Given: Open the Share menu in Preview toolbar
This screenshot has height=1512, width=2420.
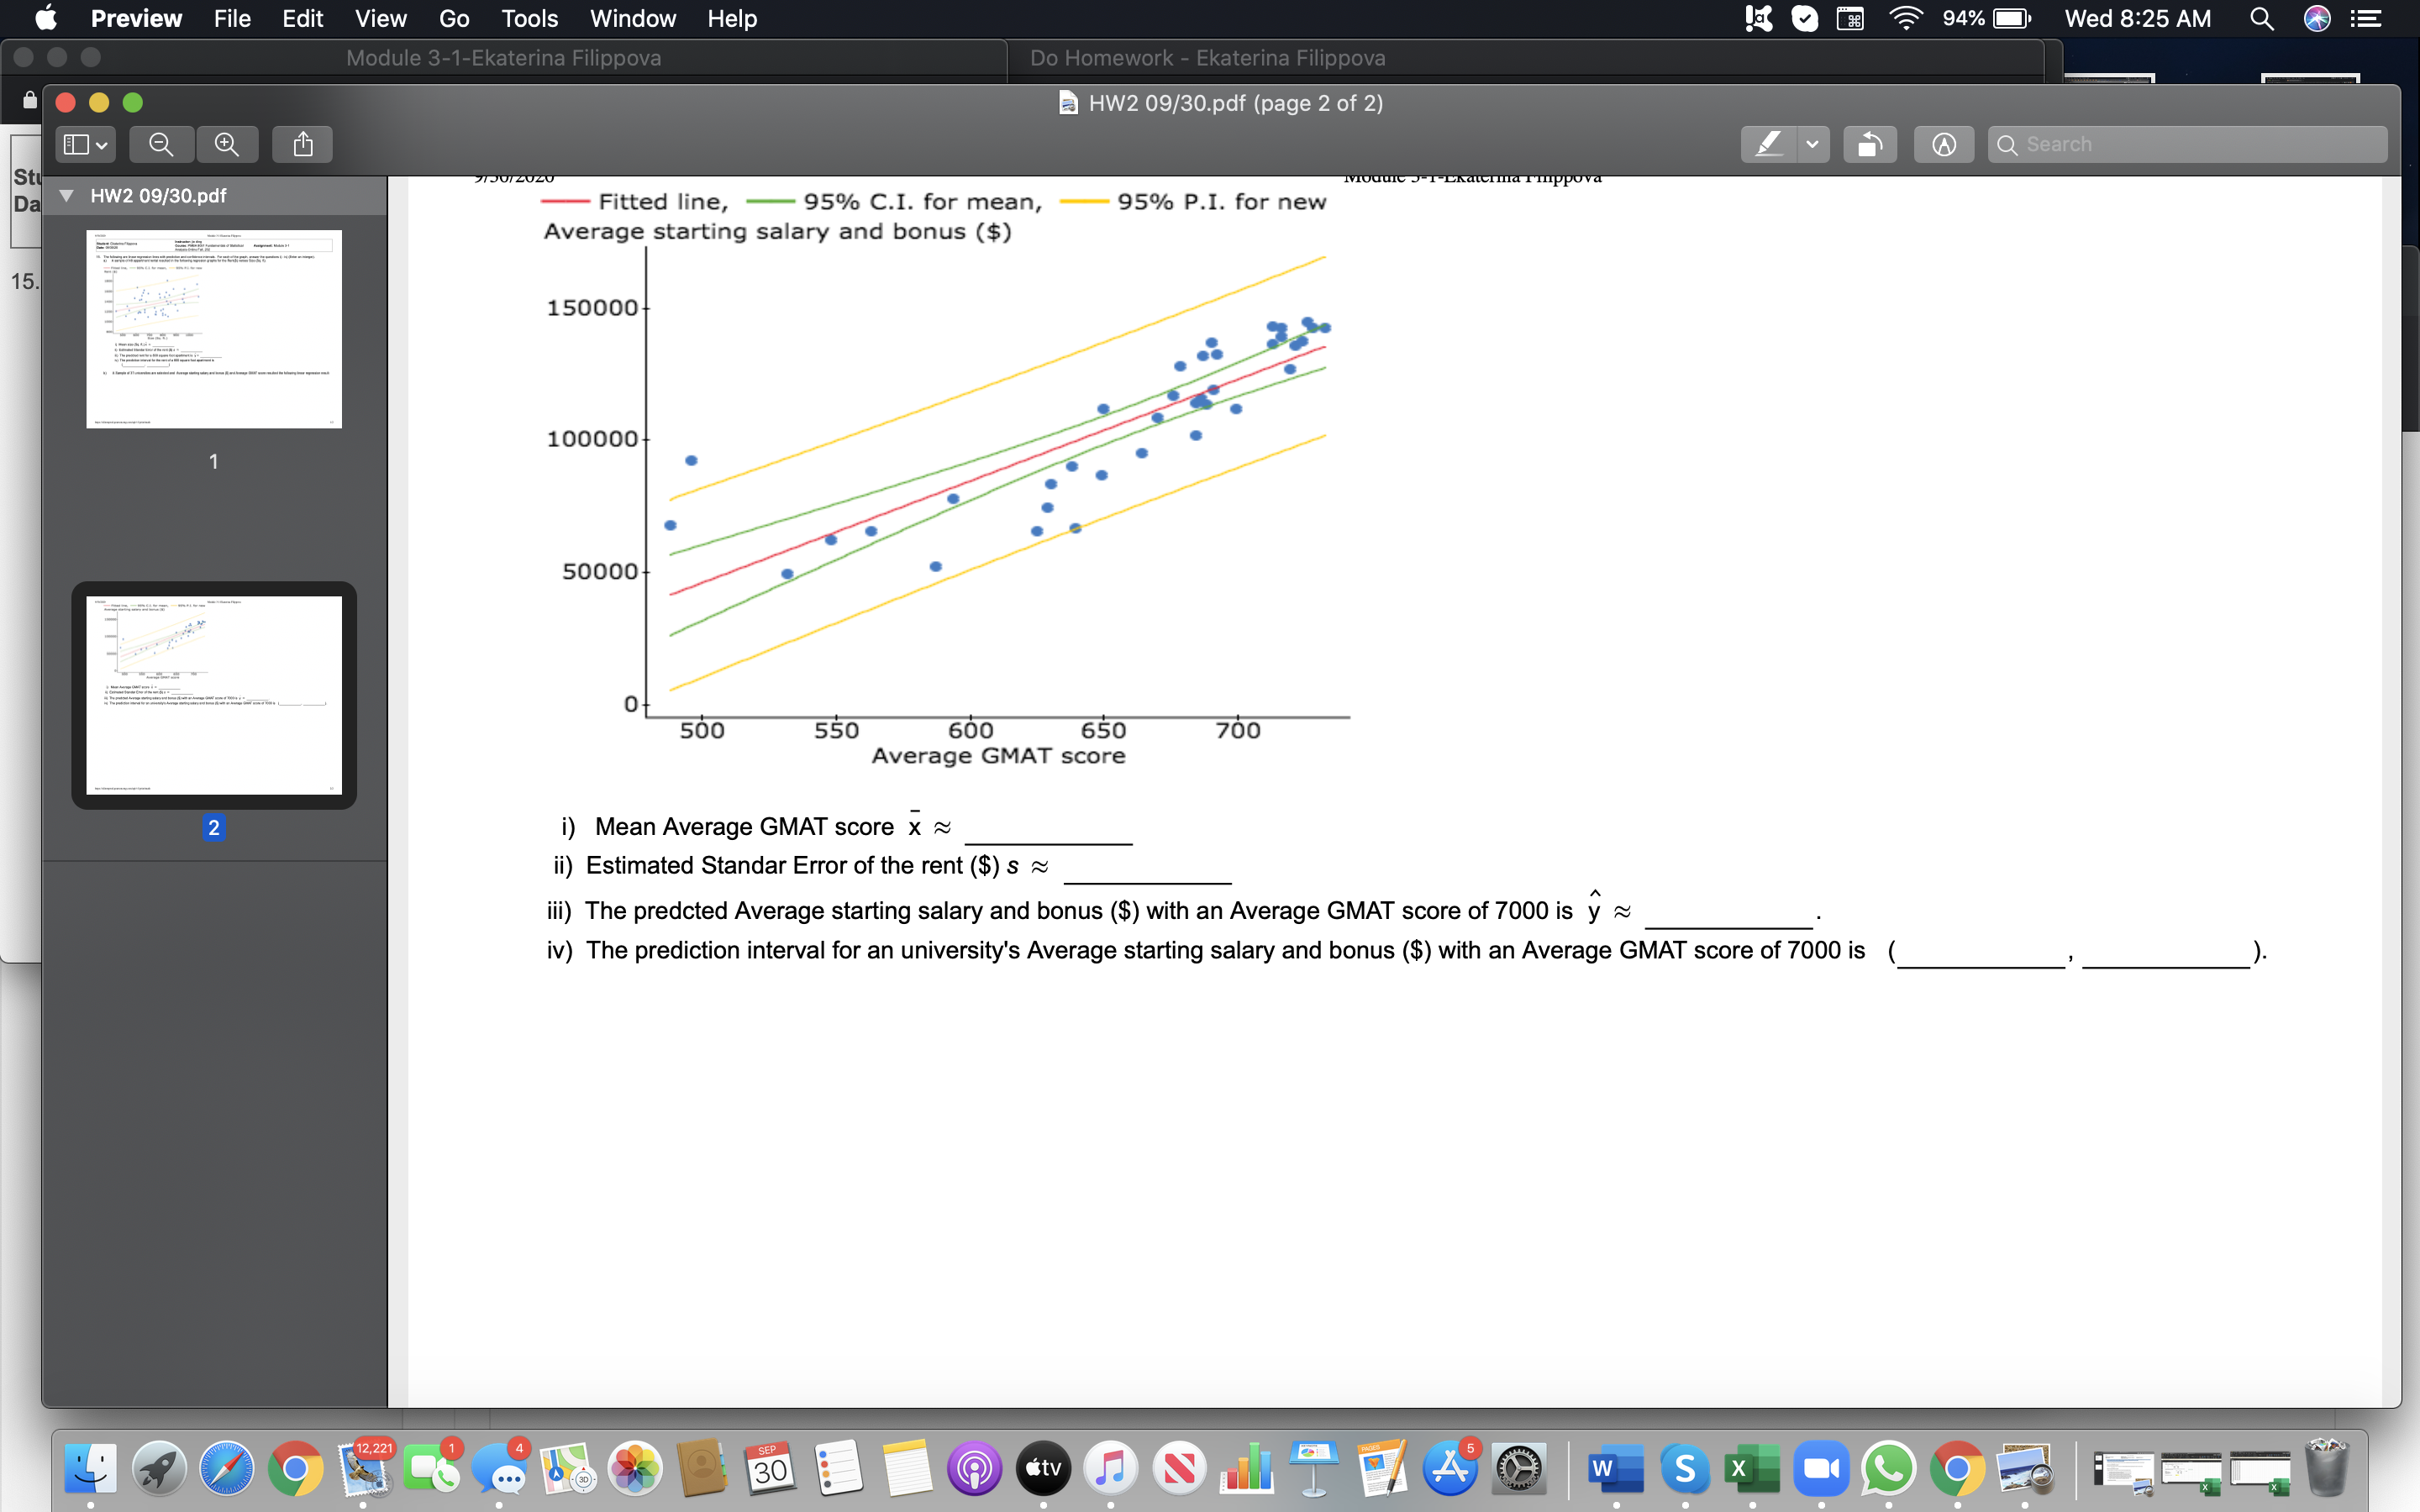Looking at the screenshot, I should pos(302,144).
